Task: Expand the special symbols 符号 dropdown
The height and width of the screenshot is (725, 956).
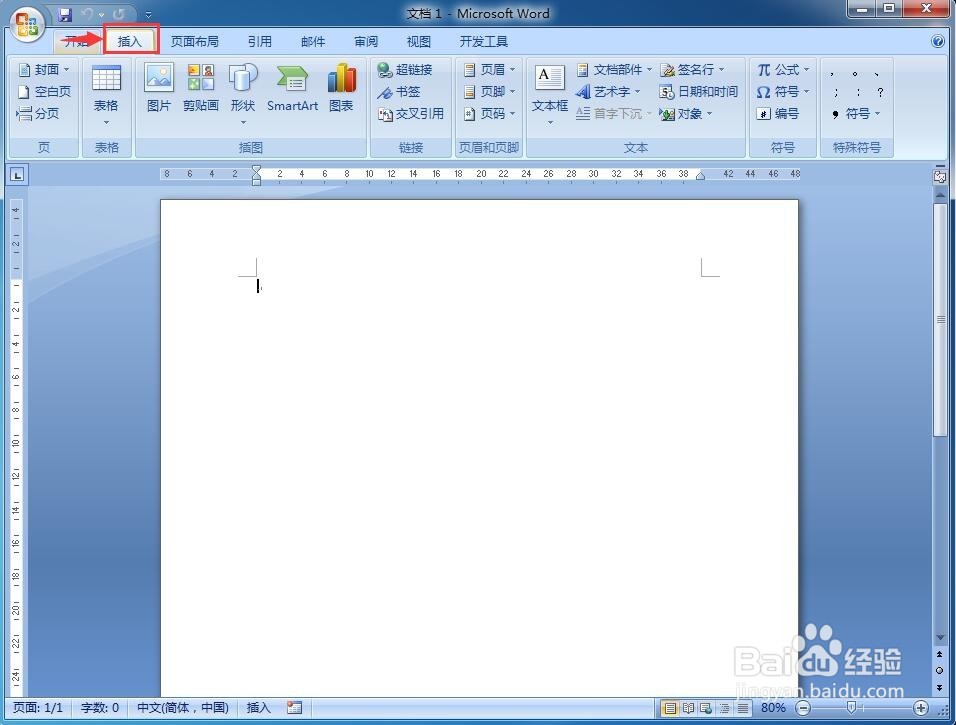Action: (x=877, y=114)
